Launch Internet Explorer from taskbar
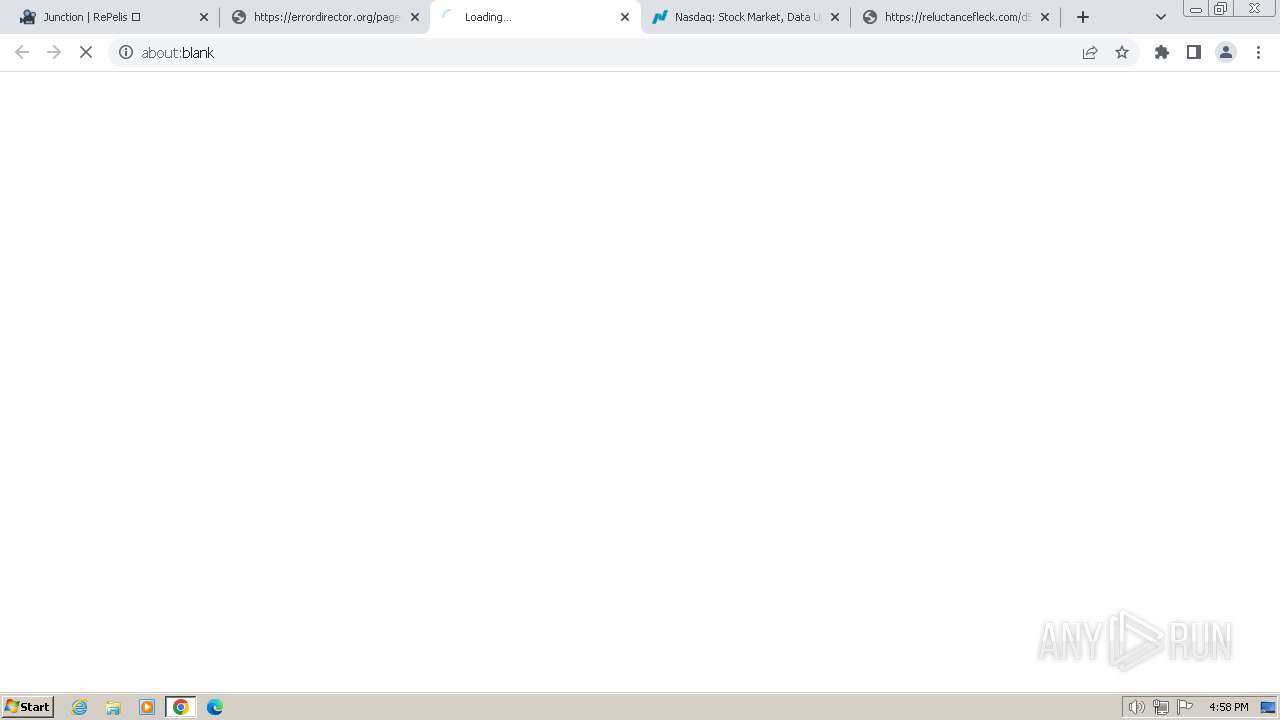Image resolution: width=1280 pixels, height=720 pixels. (80, 707)
